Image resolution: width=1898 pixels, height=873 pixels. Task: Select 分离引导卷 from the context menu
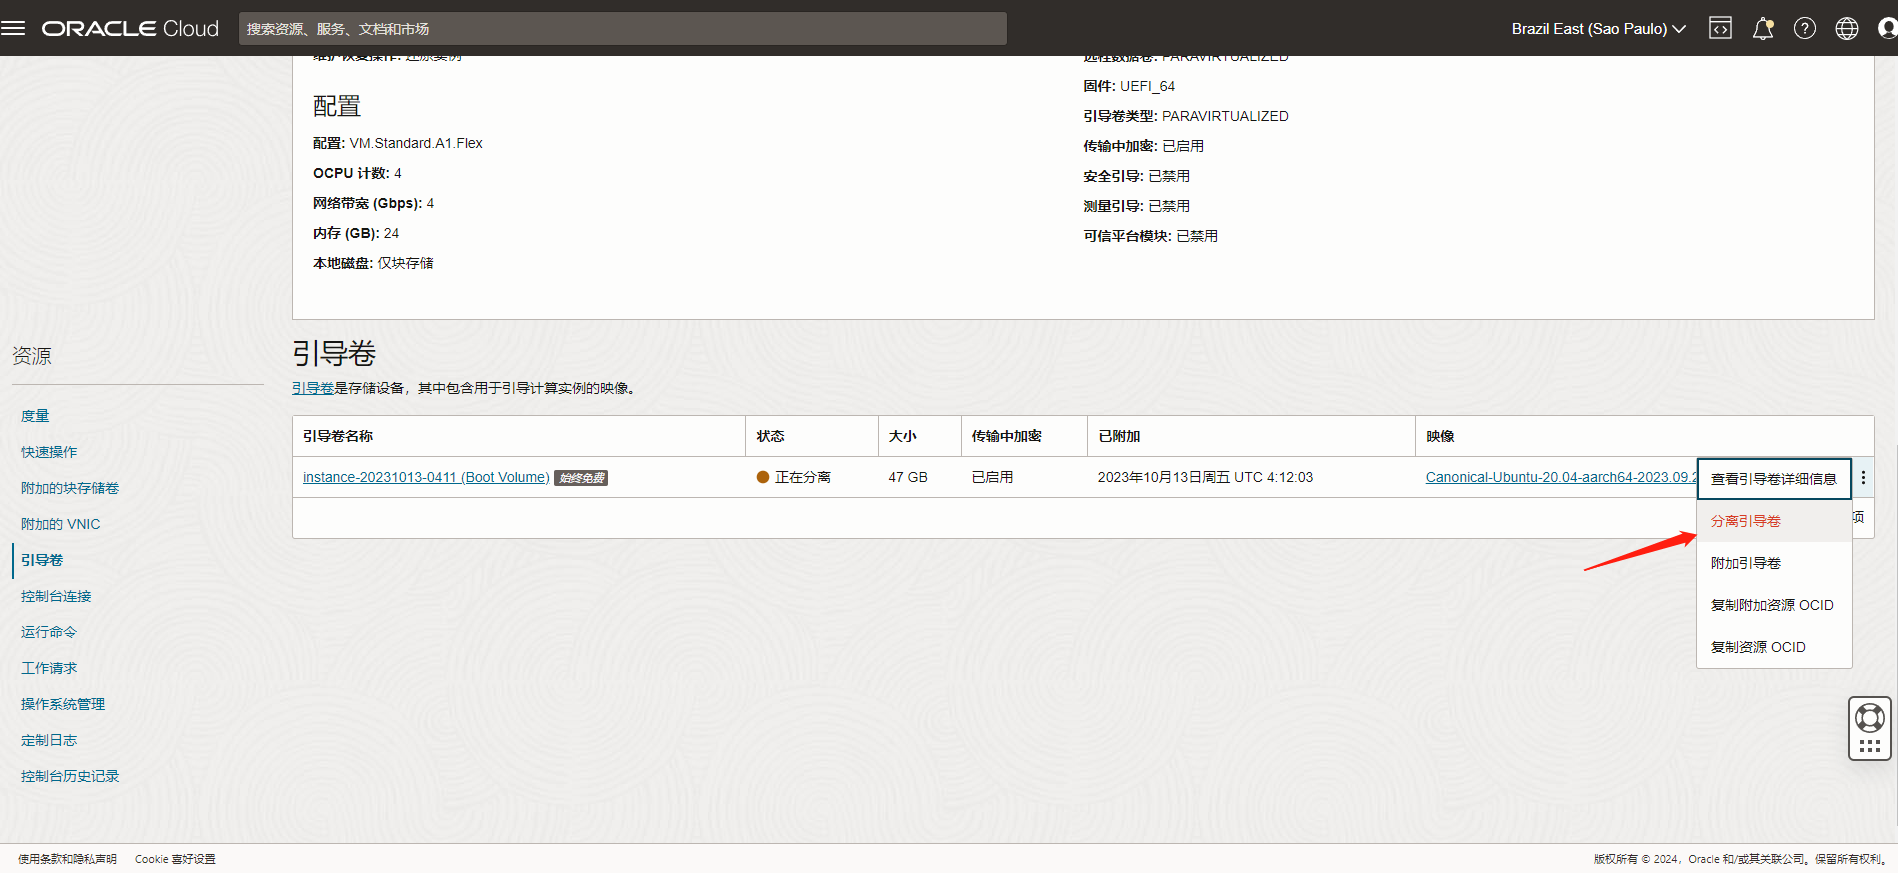1745,521
